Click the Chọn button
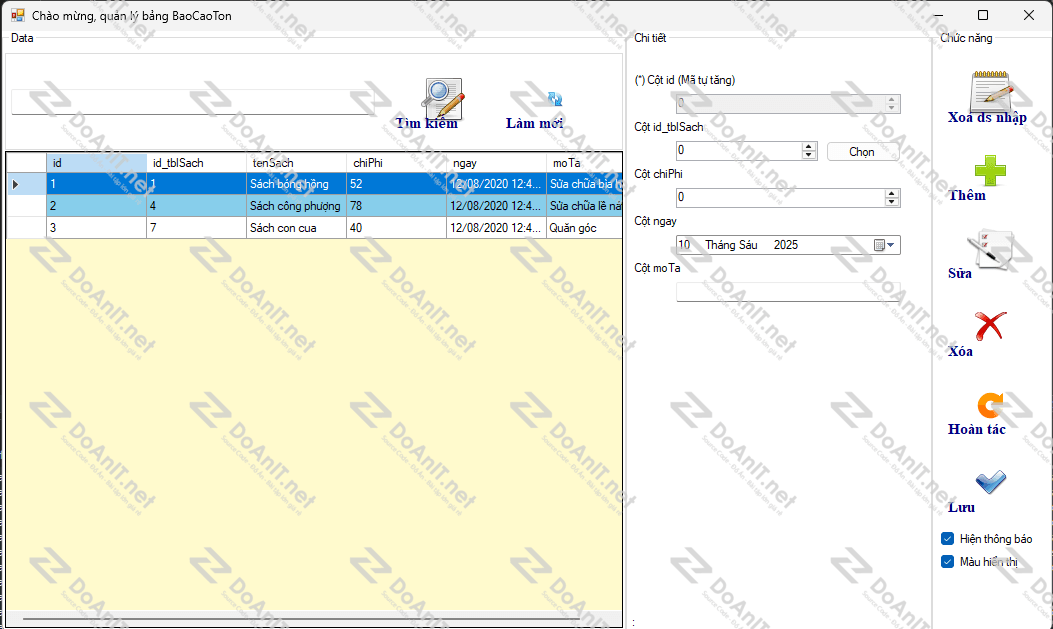The image size is (1053, 629). tap(862, 152)
